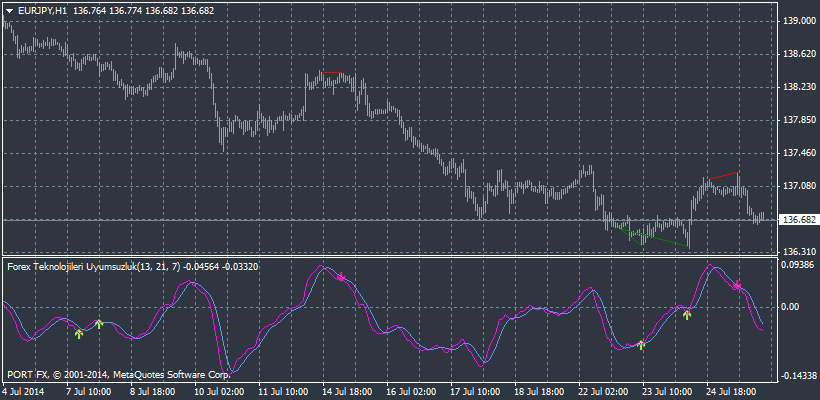Click the current price tag 136.682
Viewport: 820px width, 400px height.
(x=798, y=220)
